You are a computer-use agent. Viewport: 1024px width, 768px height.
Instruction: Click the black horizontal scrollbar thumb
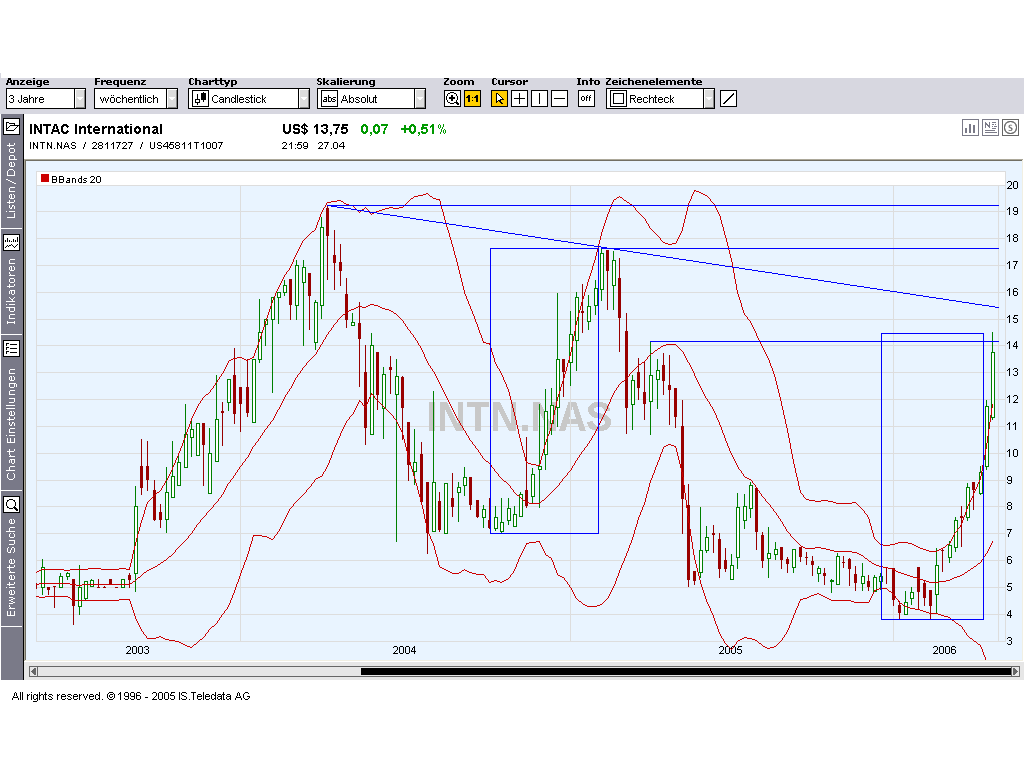tap(686, 671)
